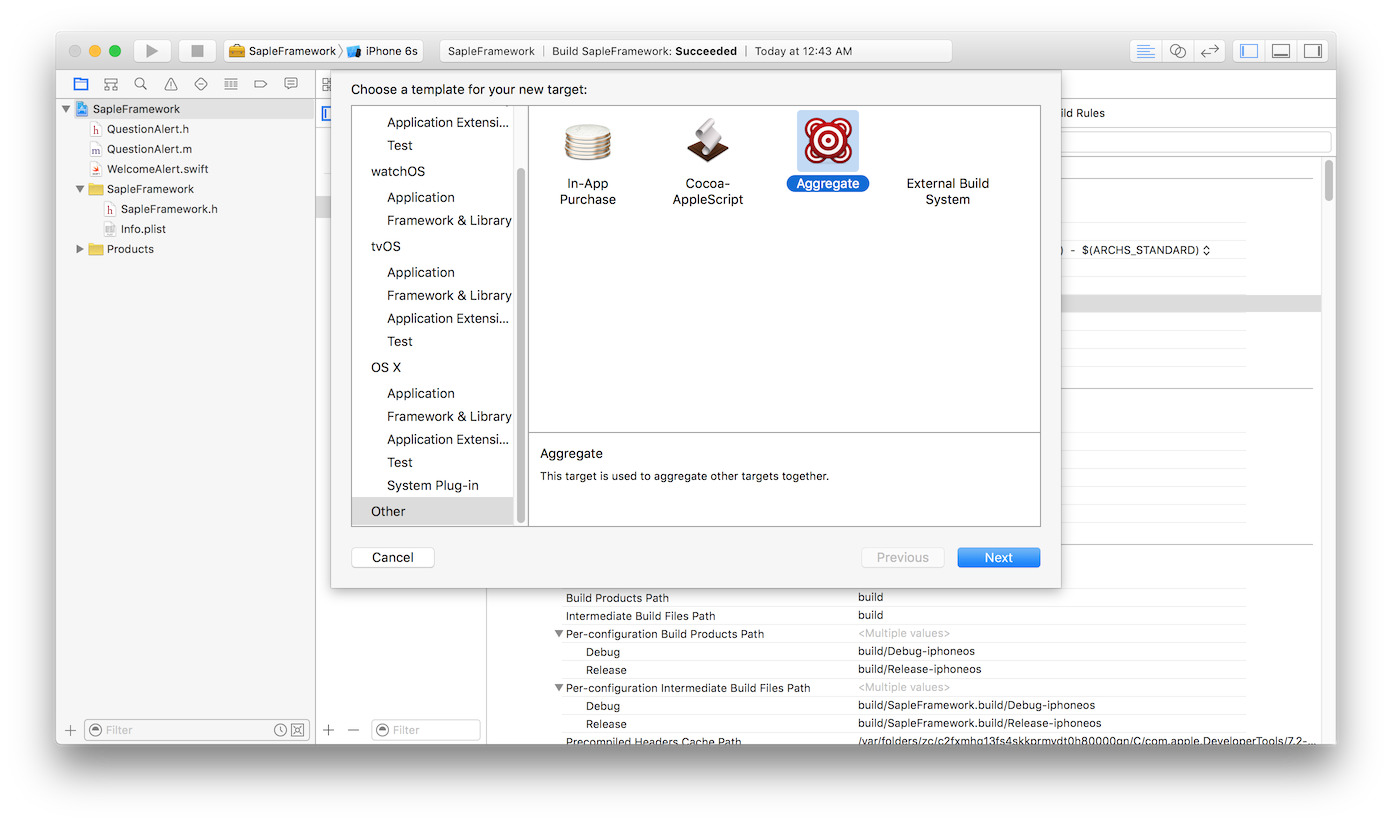1392x824 pixels.
Task: Click the Build Products Path value 'build'
Action: [x=871, y=597]
